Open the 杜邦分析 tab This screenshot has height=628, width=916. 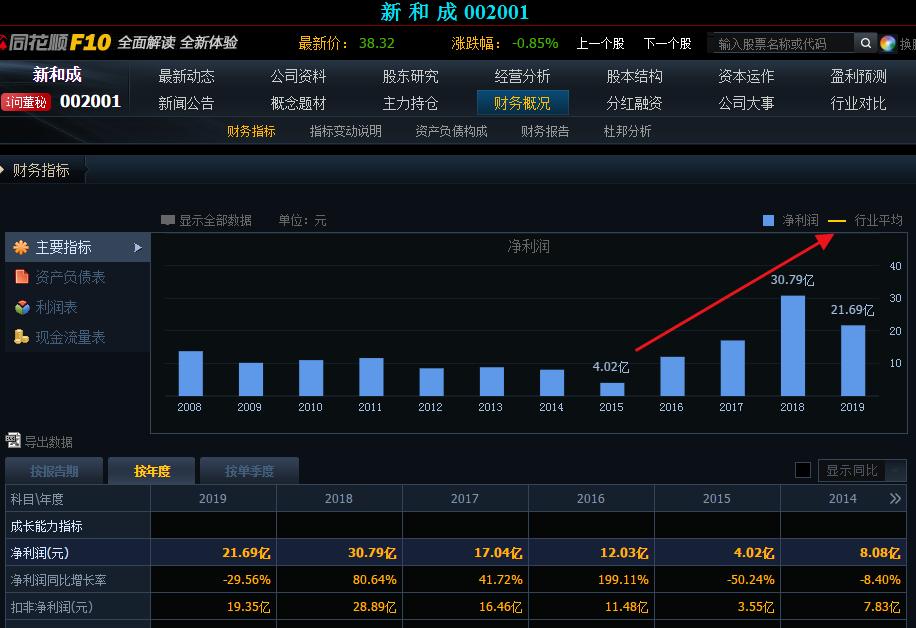click(x=627, y=130)
